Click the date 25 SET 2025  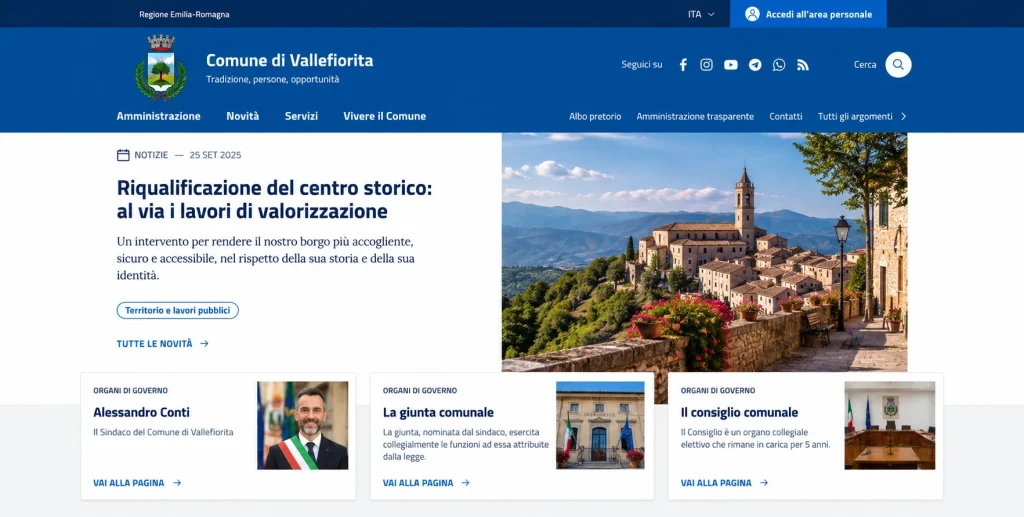(216, 155)
